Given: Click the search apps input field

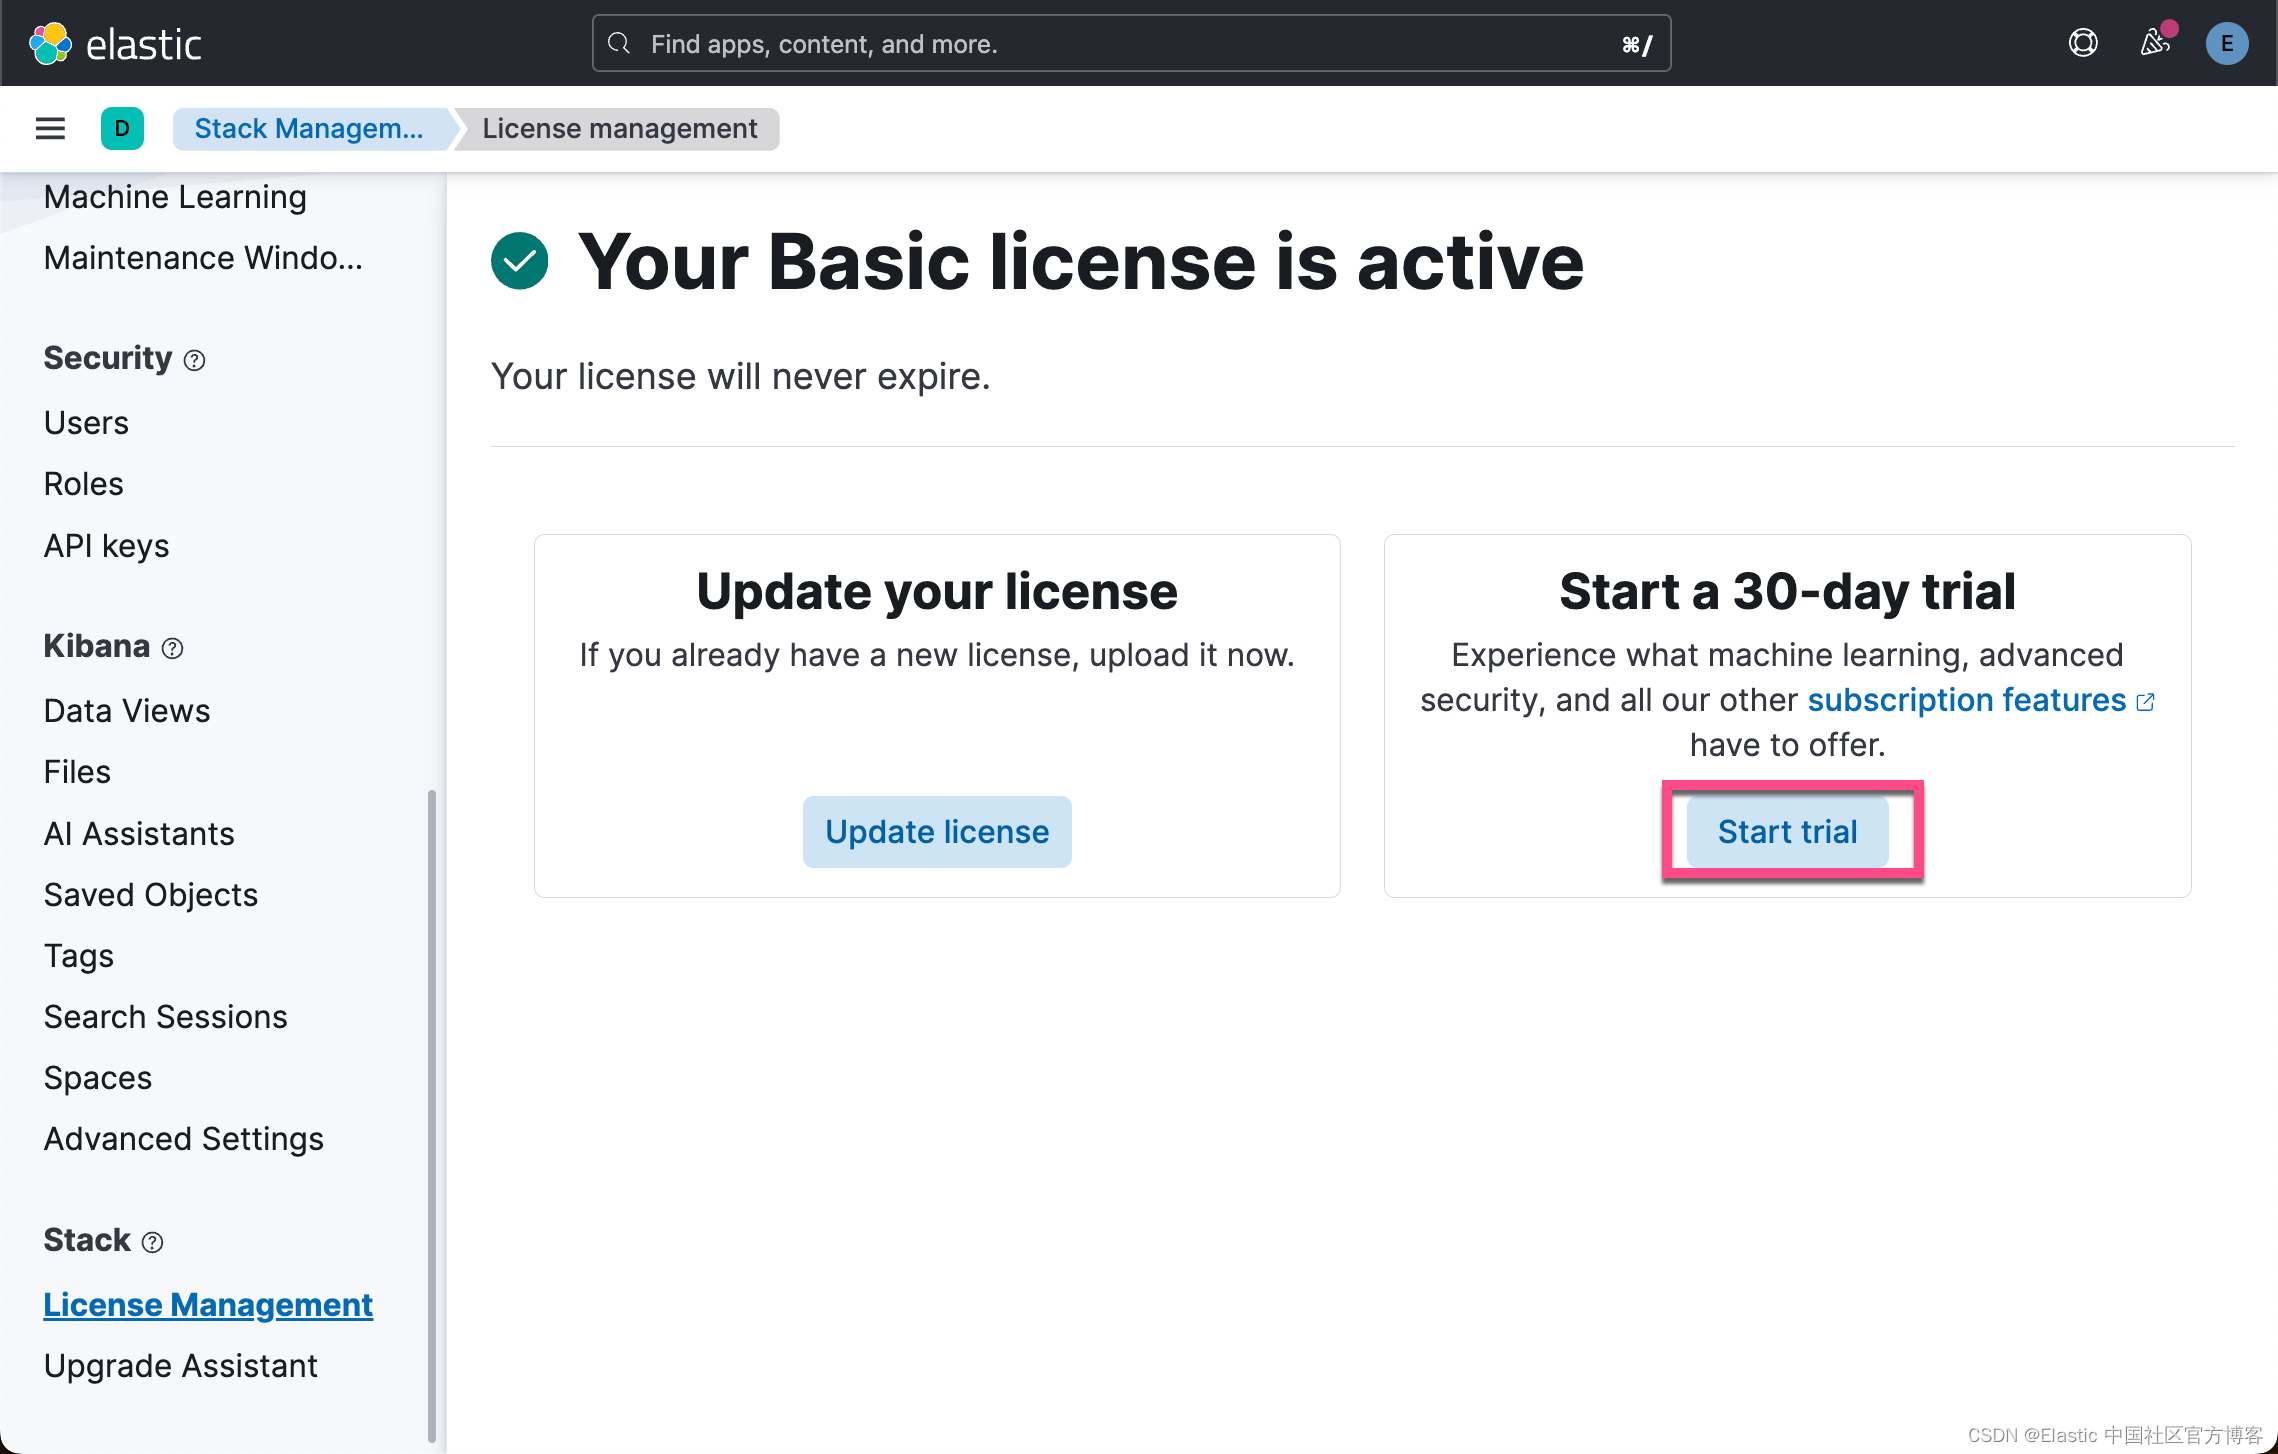Looking at the screenshot, I should [1130, 43].
